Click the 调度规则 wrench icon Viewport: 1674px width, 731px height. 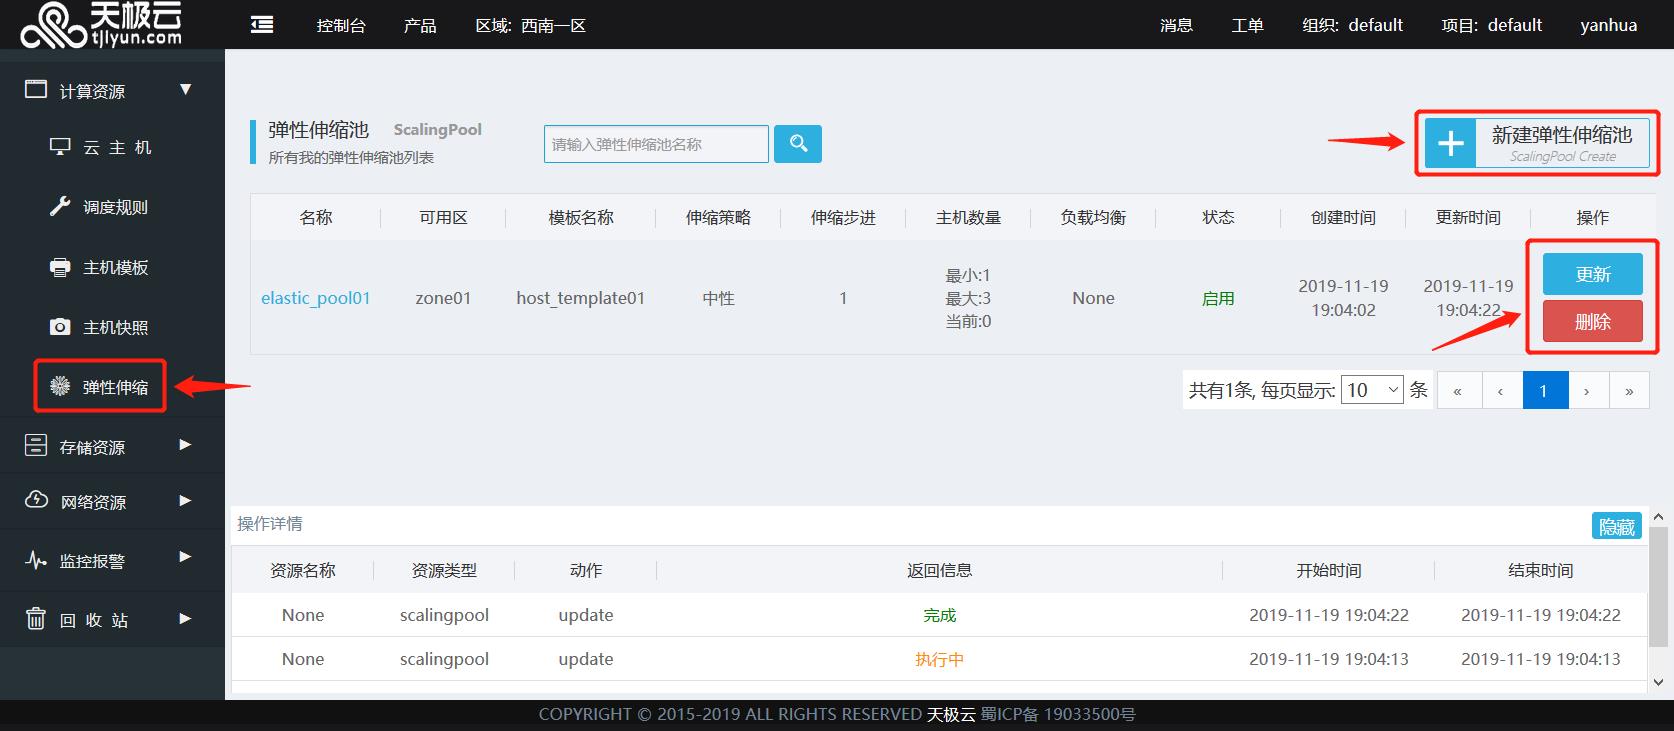pyautogui.click(x=60, y=207)
